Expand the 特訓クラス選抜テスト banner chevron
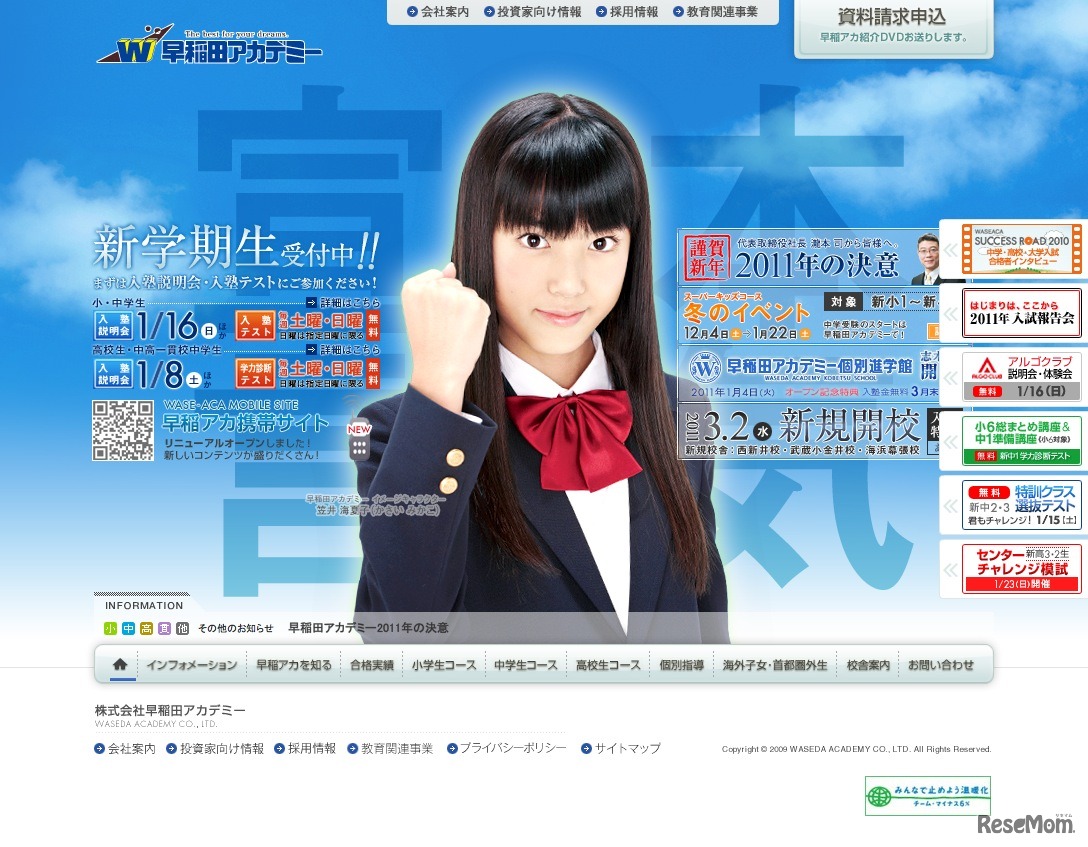Screen dimensions: 1088x847 pos(951,506)
